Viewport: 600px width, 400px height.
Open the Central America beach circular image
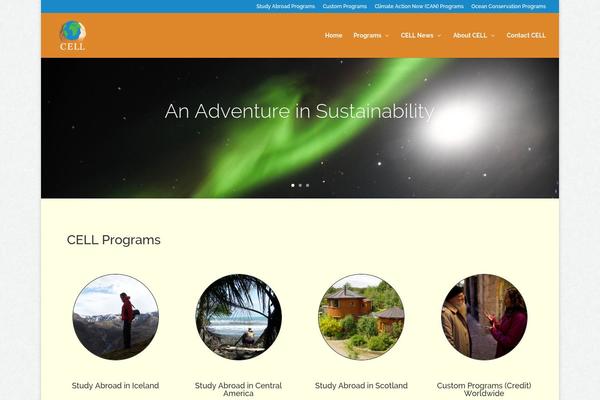[238, 317]
